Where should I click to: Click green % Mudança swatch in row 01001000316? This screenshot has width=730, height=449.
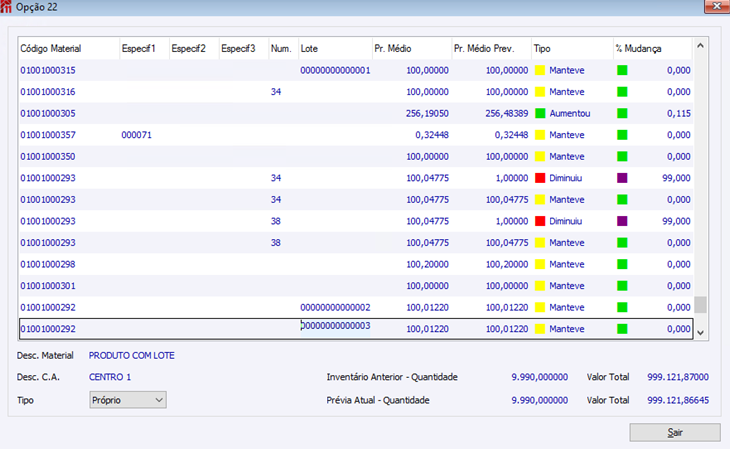click(622, 92)
